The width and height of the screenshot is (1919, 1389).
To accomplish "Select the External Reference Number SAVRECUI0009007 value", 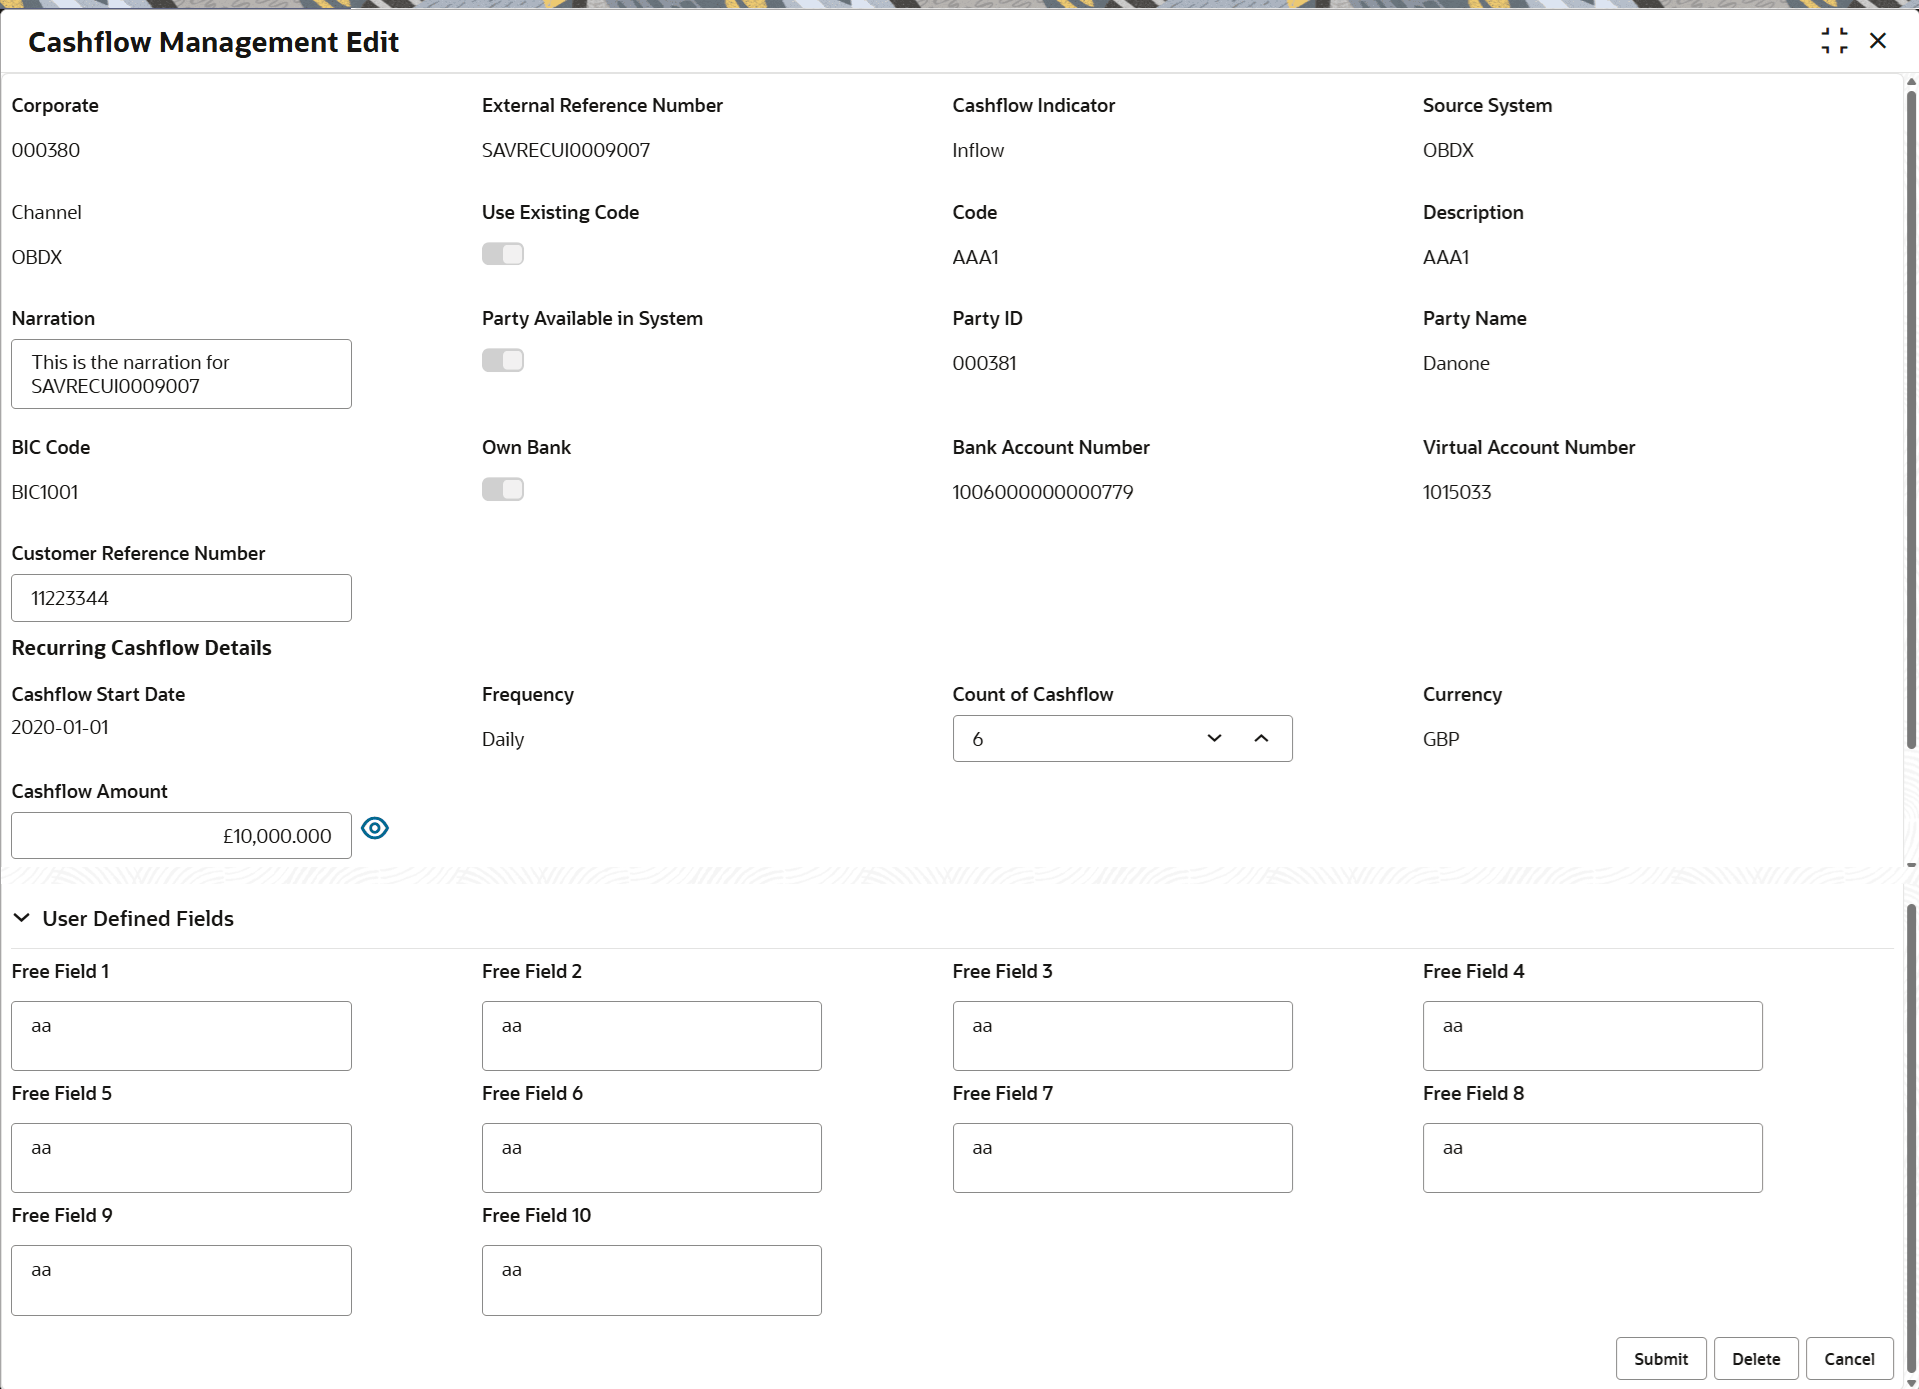I will coord(566,150).
